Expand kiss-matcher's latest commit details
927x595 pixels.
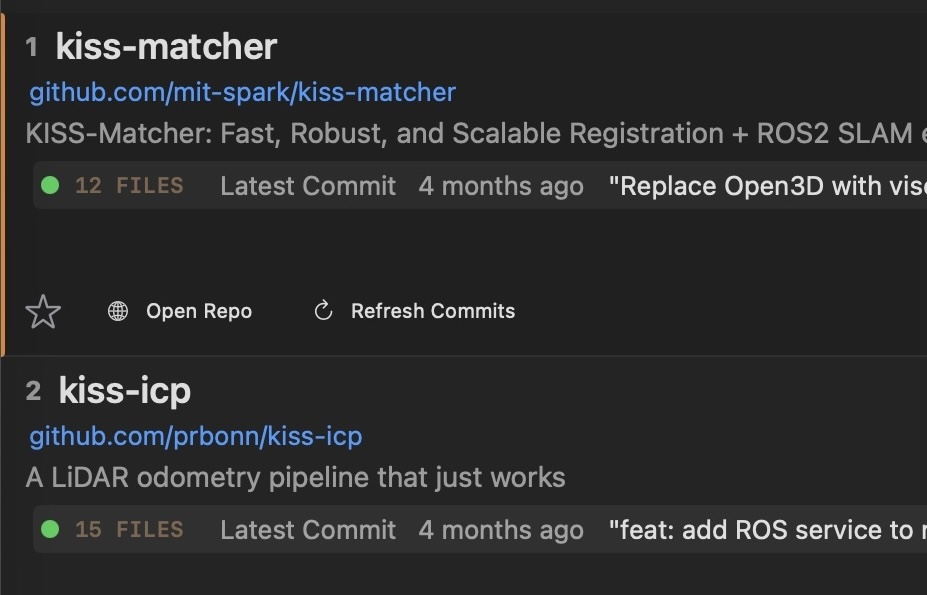pos(307,185)
